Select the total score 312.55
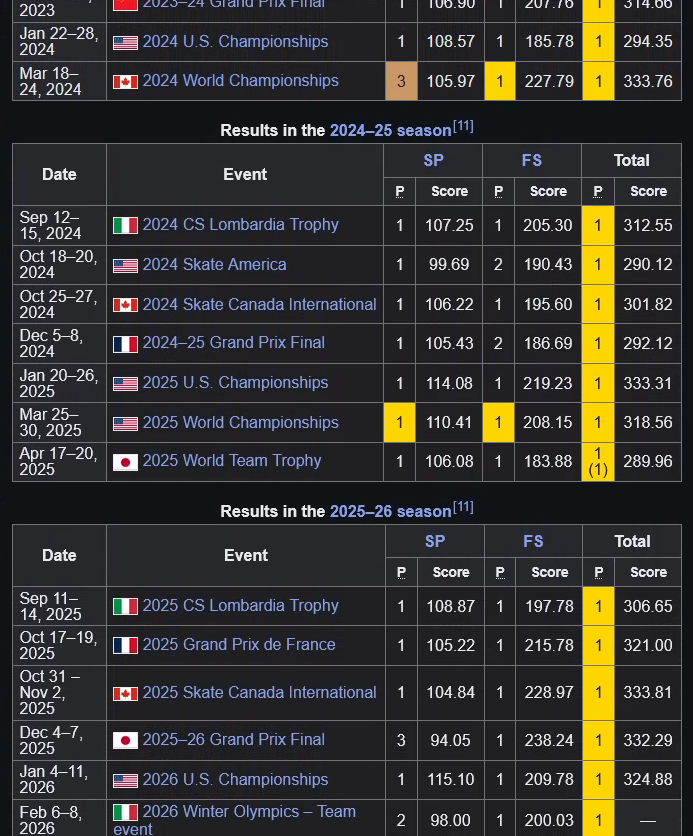The image size is (693, 836). click(648, 226)
